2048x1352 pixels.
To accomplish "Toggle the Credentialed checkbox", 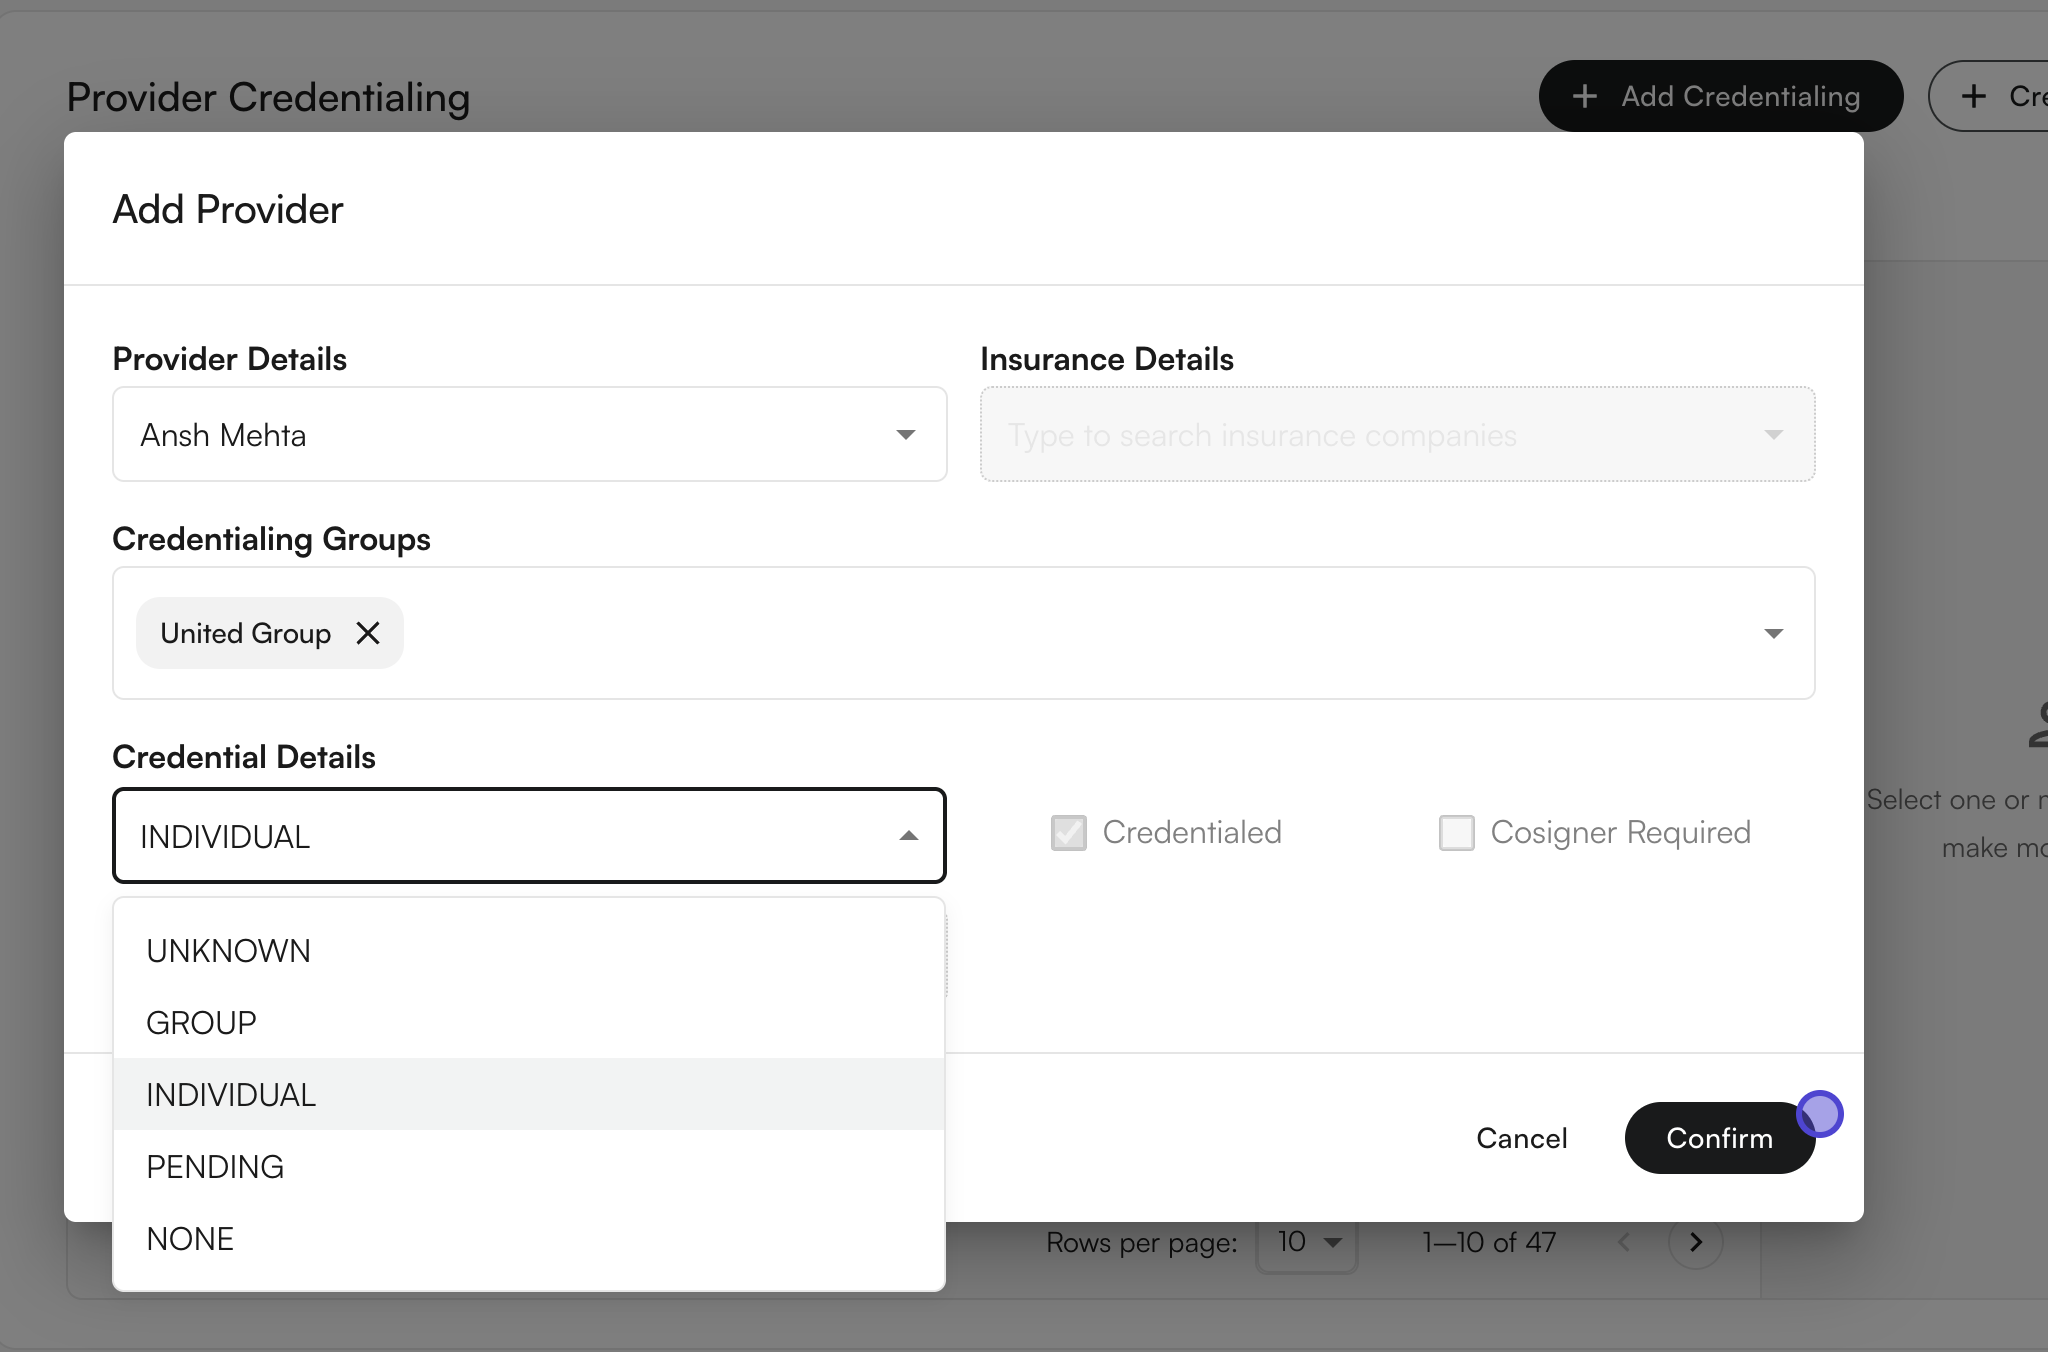I will (x=1069, y=833).
